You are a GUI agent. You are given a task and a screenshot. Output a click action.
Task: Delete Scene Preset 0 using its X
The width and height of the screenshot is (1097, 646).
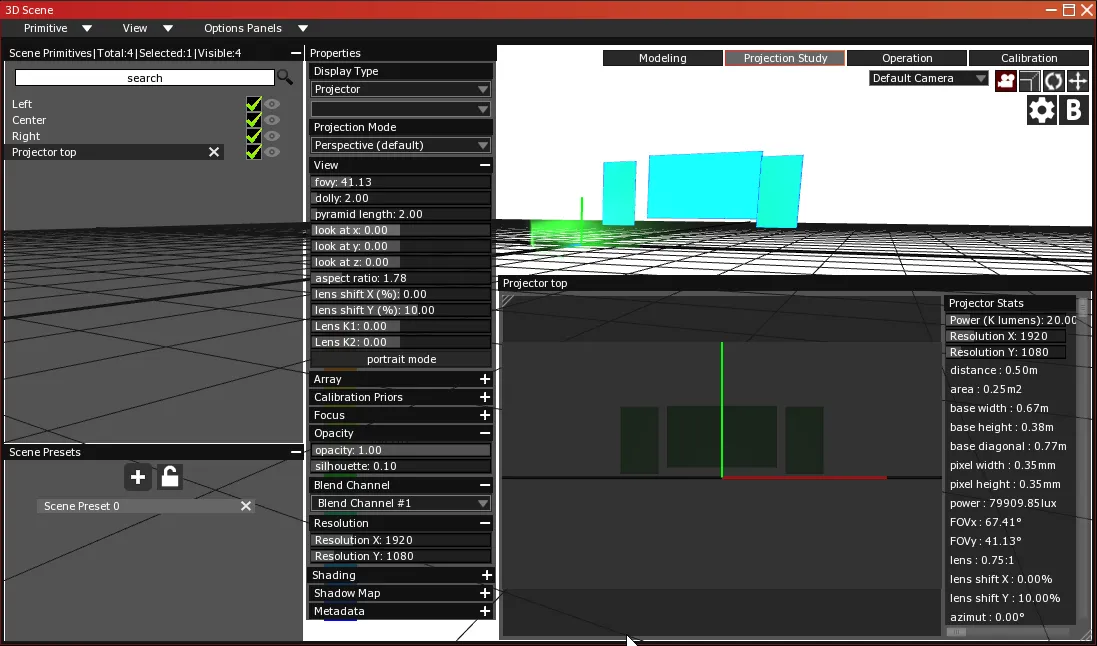(x=246, y=506)
